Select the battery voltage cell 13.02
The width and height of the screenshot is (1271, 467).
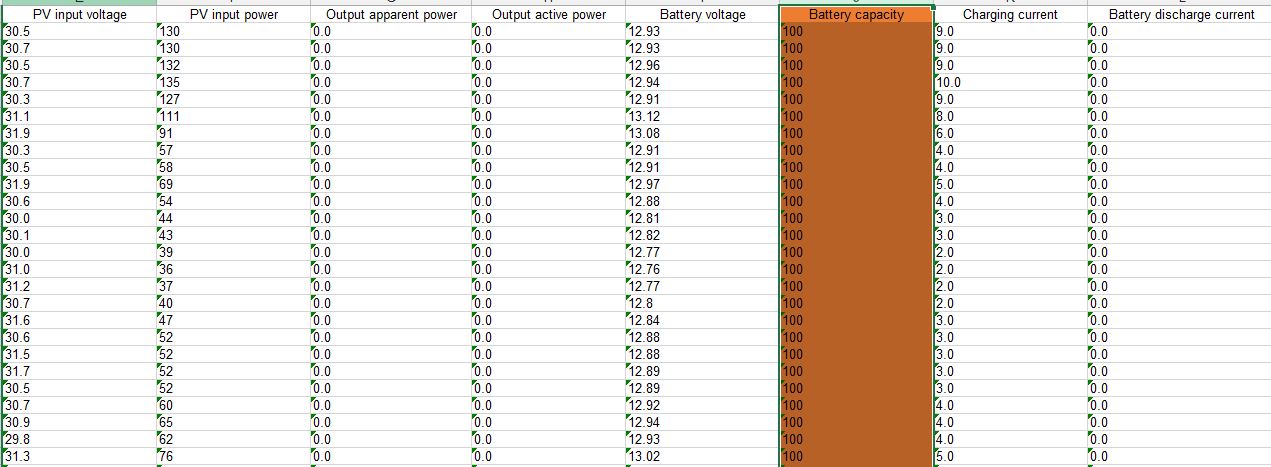pyautogui.click(x=702, y=456)
